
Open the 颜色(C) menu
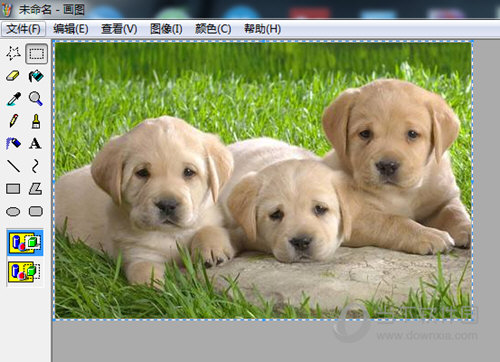pos(213,29)
